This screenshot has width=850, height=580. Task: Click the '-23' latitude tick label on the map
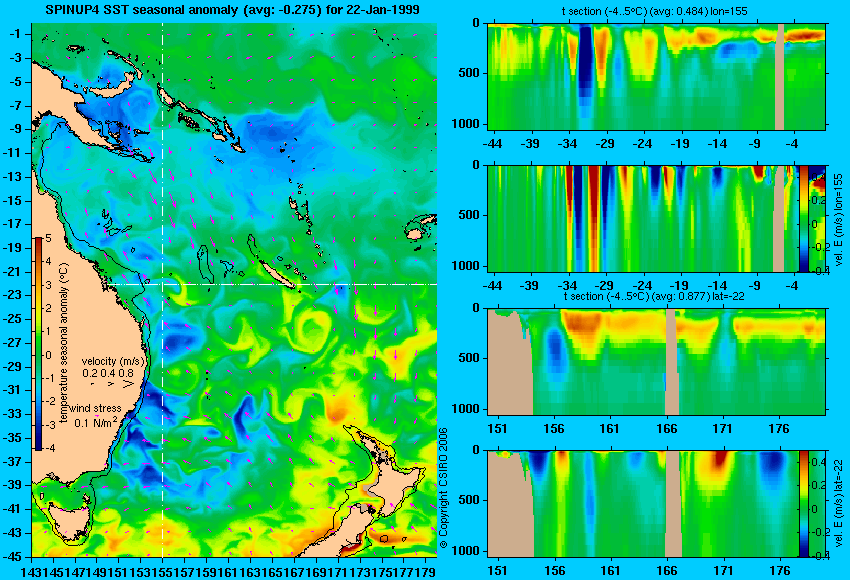[15, 295]
